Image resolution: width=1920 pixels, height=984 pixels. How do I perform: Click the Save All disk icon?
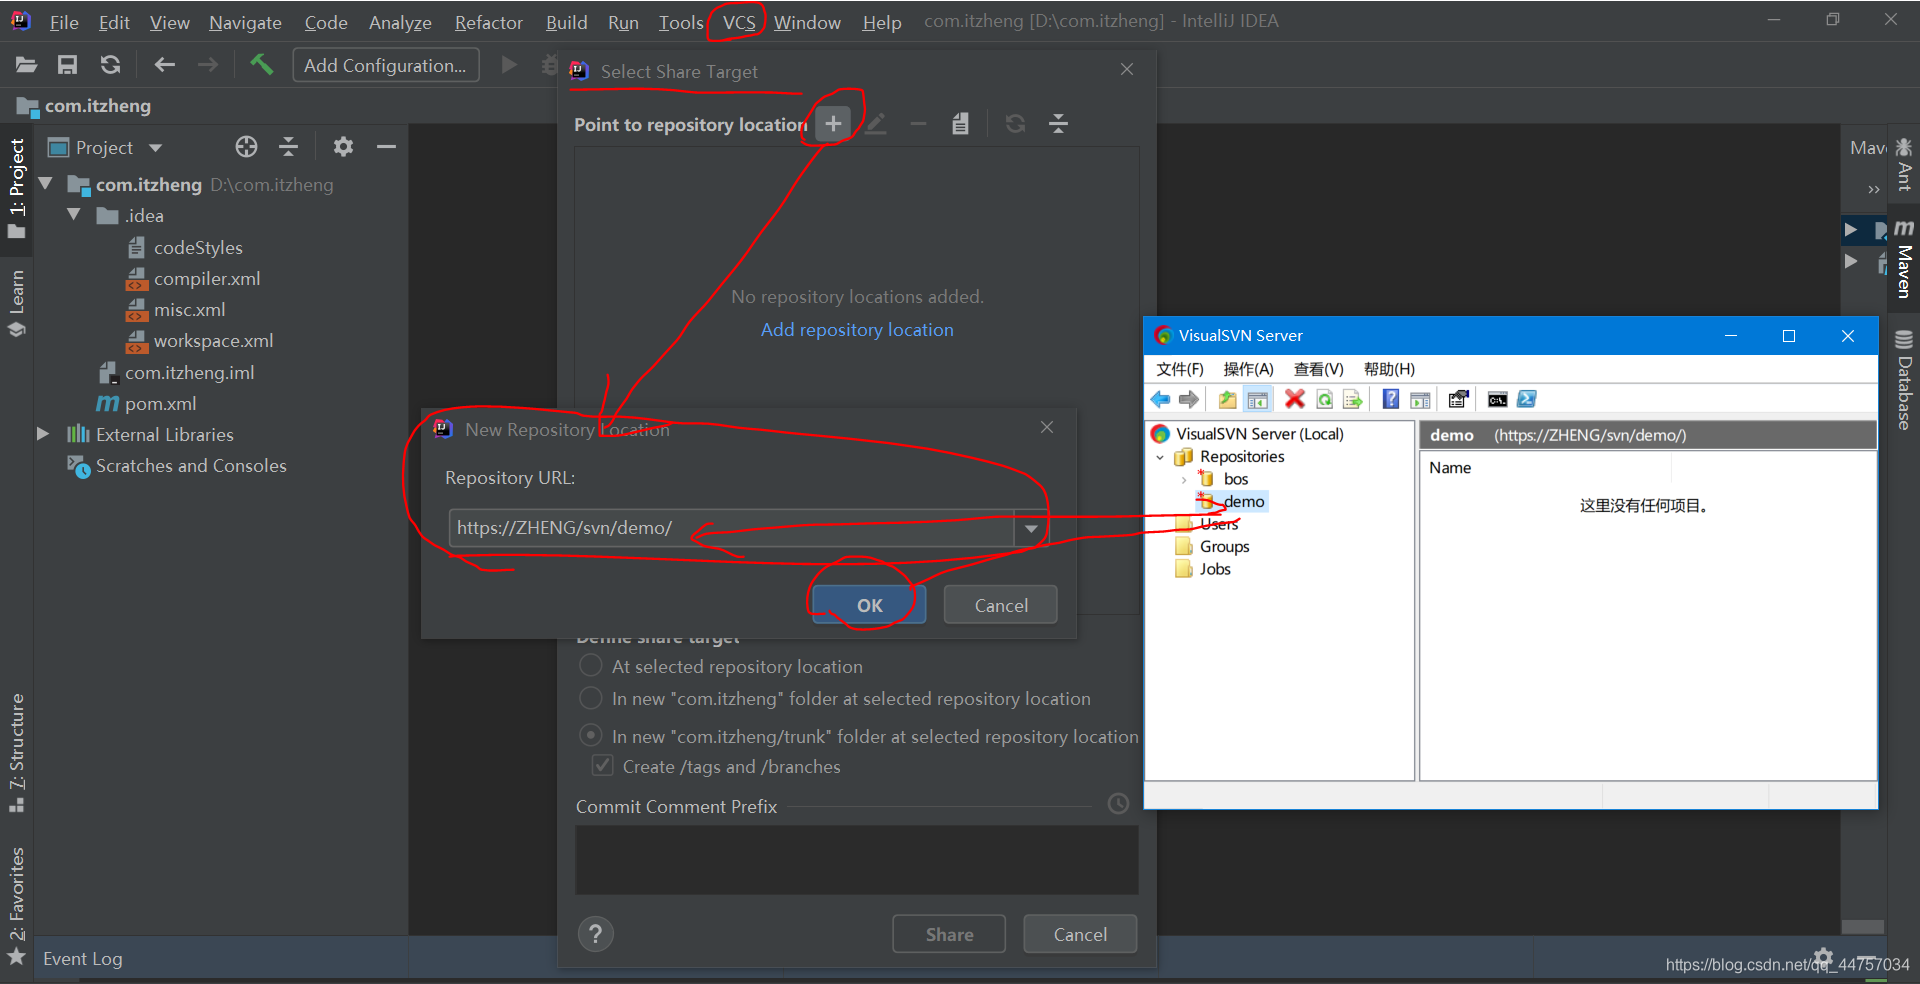point(67,65)
